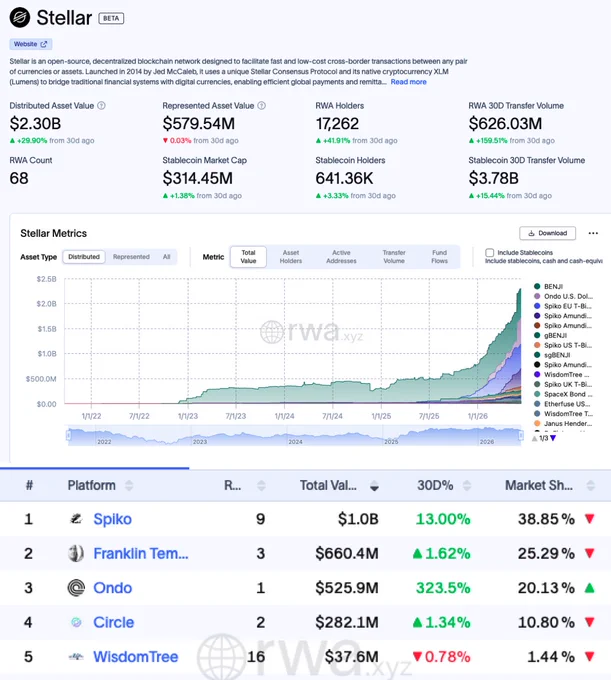Toggle Ondo U.S. Dol... legend series
Screen dimensions: 611x680
coord(563,296)
